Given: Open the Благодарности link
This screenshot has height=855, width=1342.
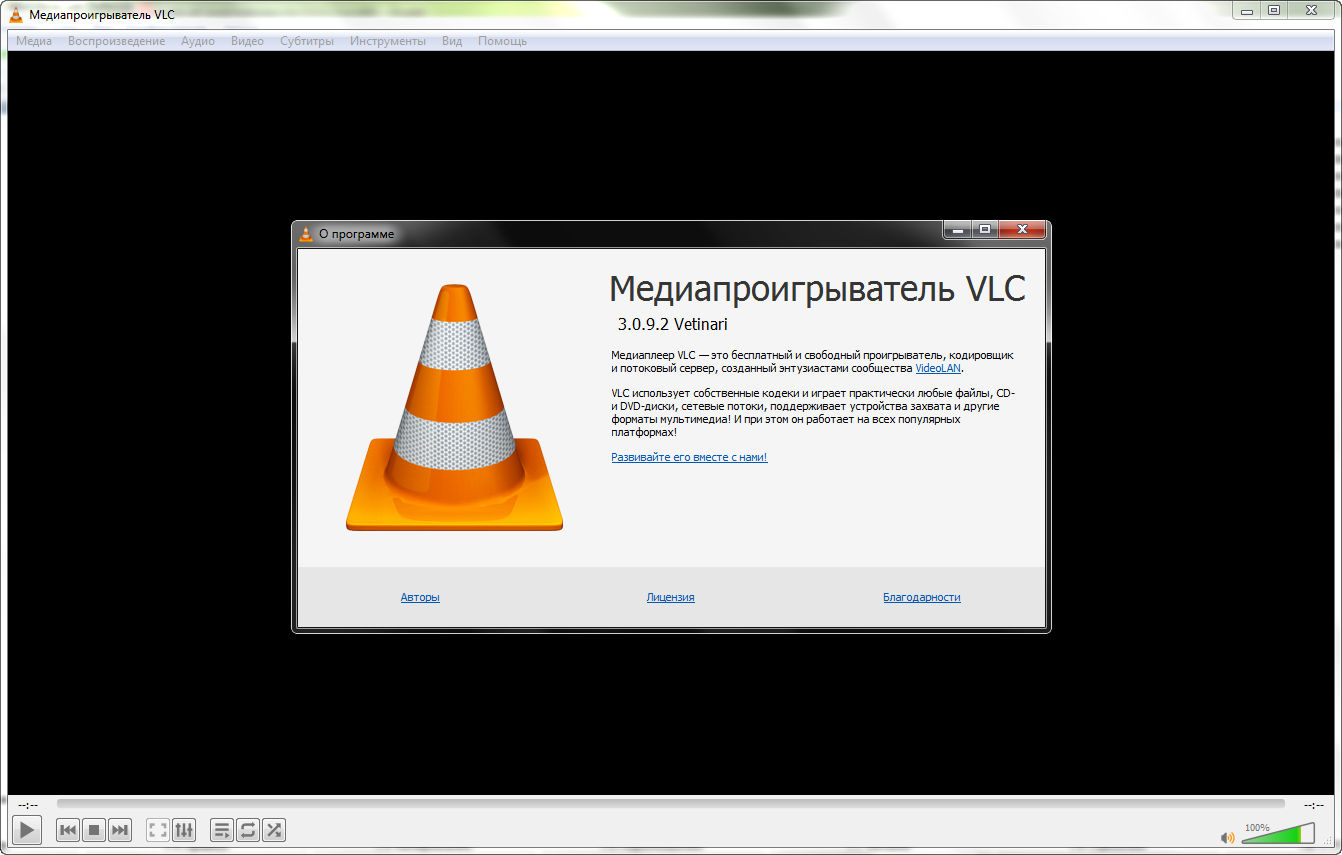Looking at the screenshot, I should click(x=921, y=597).
